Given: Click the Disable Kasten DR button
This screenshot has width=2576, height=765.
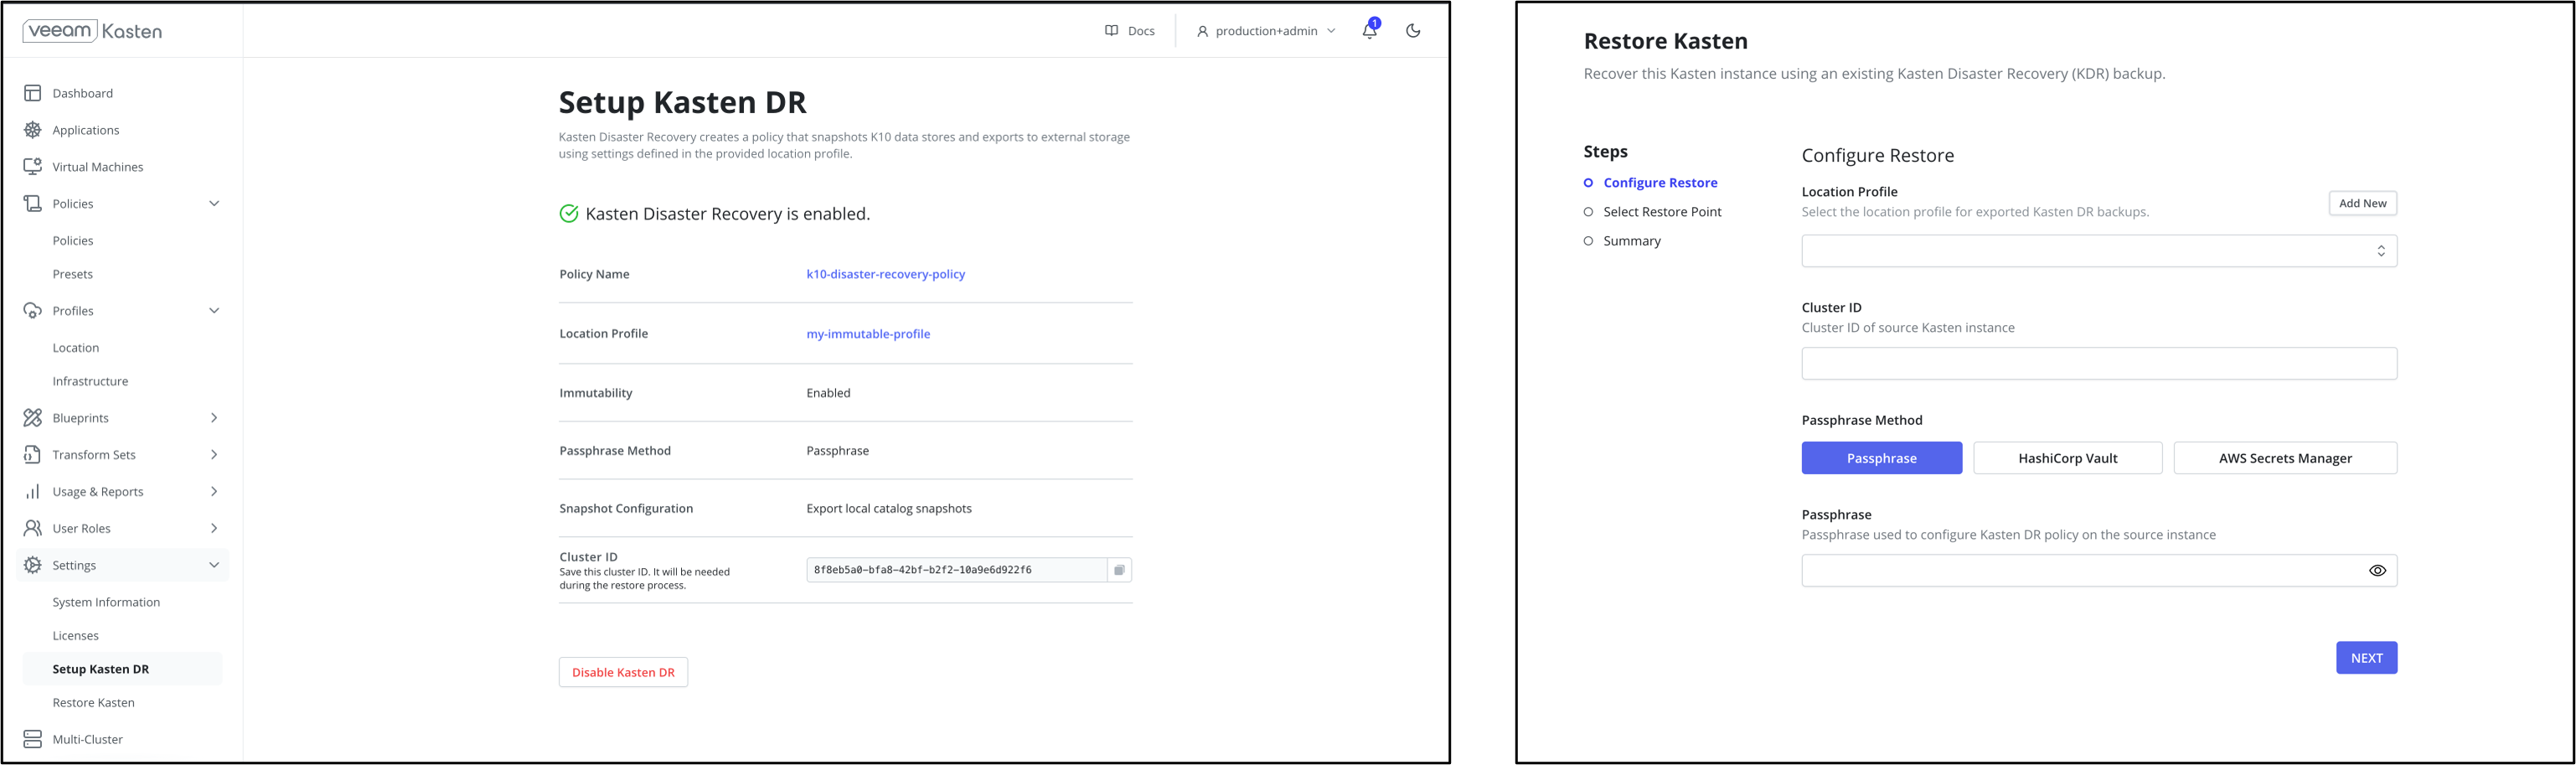Looking at the screenshot, I should click(x=623, y=672).
